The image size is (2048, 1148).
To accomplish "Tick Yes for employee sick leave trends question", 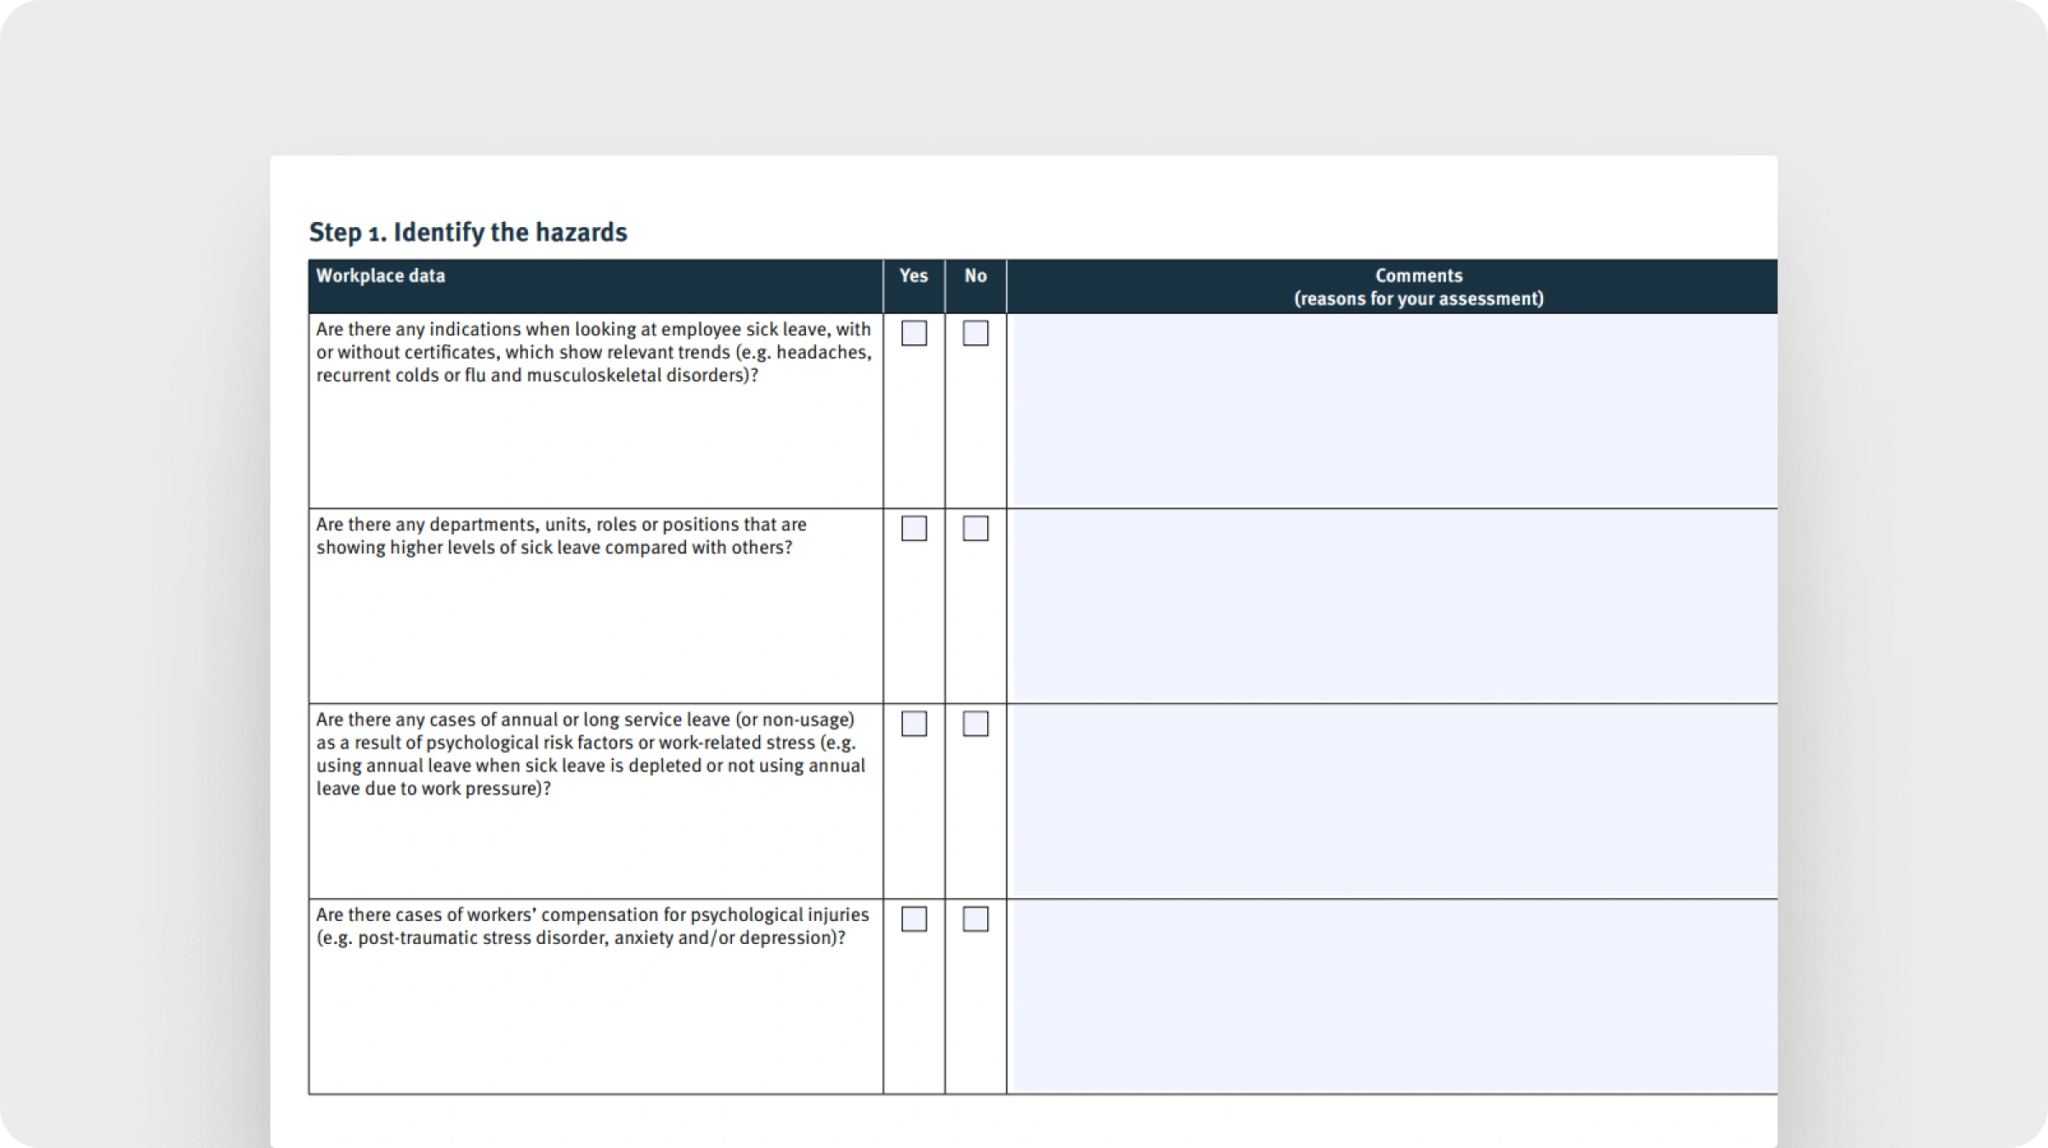I will 914,333.
